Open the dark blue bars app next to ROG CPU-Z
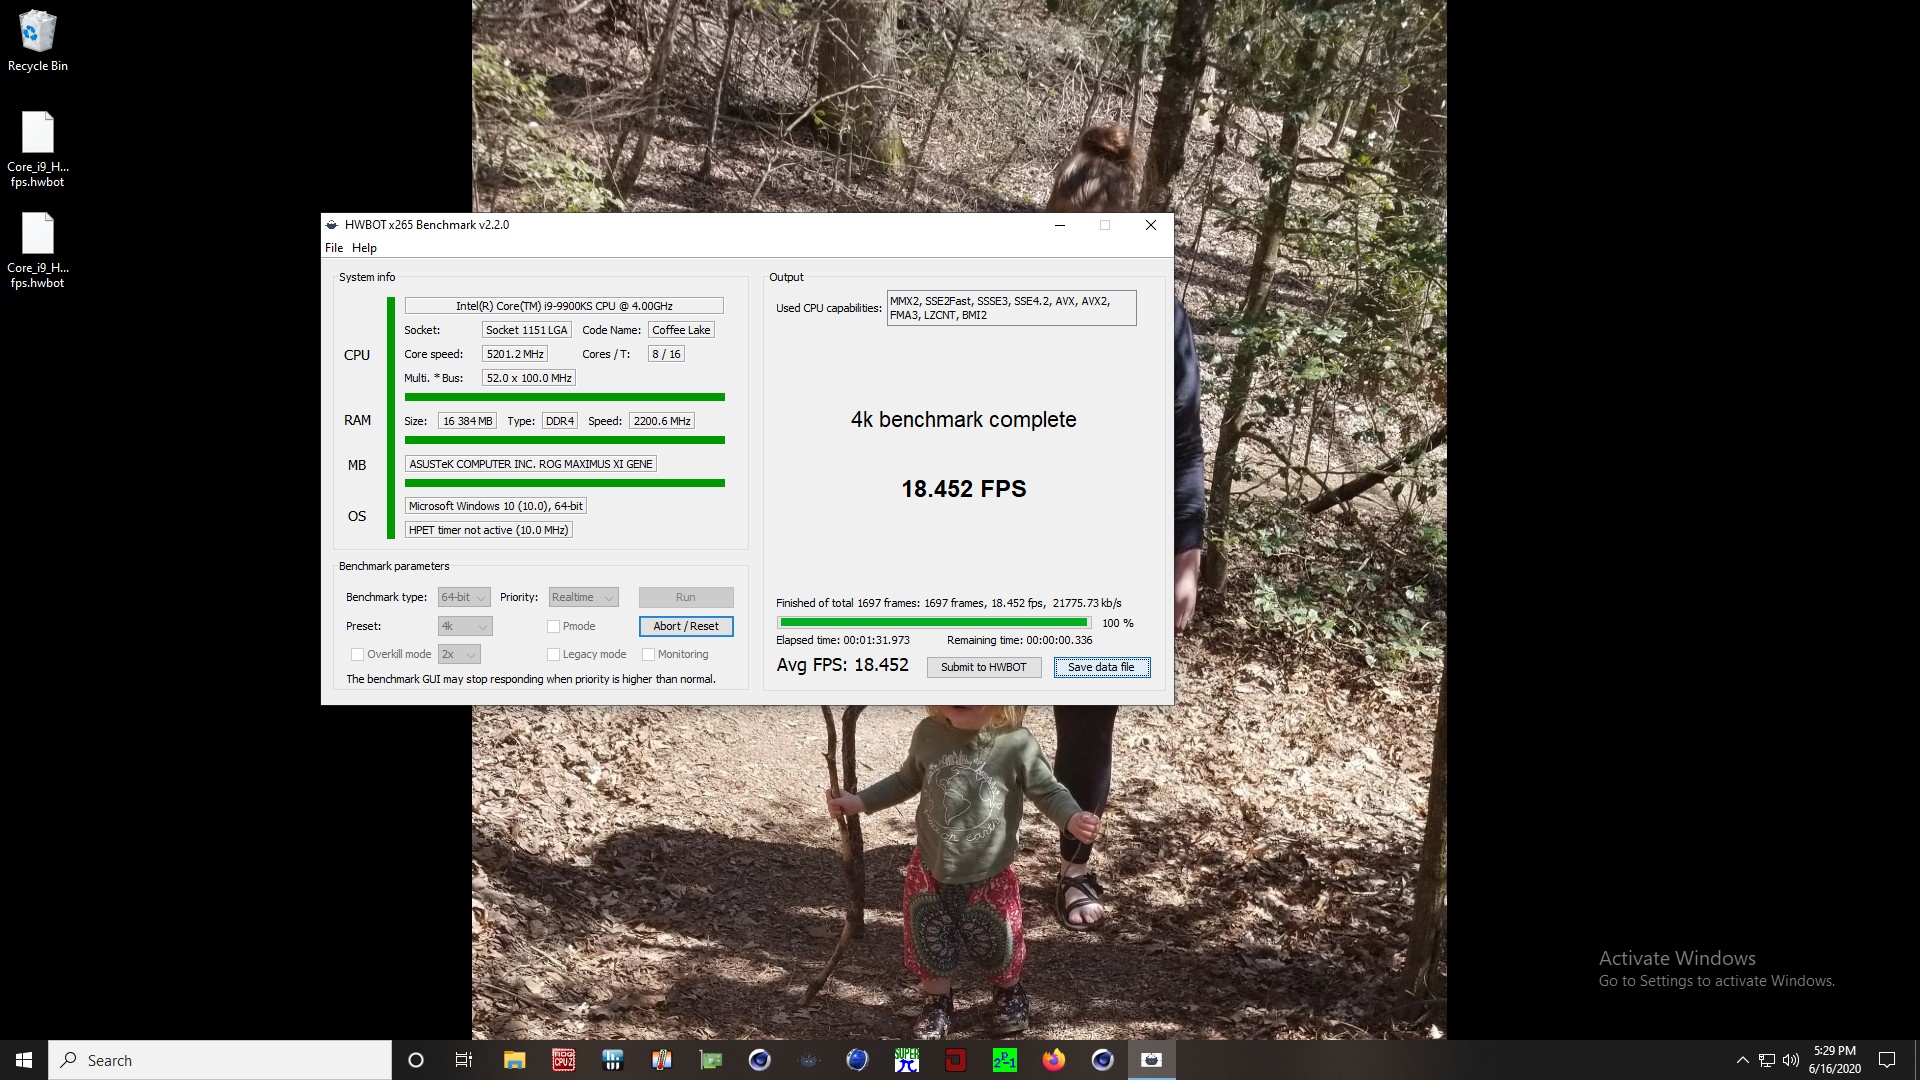Image resolution: width=1920 pixels, height=1080 pixels. 613,1060
